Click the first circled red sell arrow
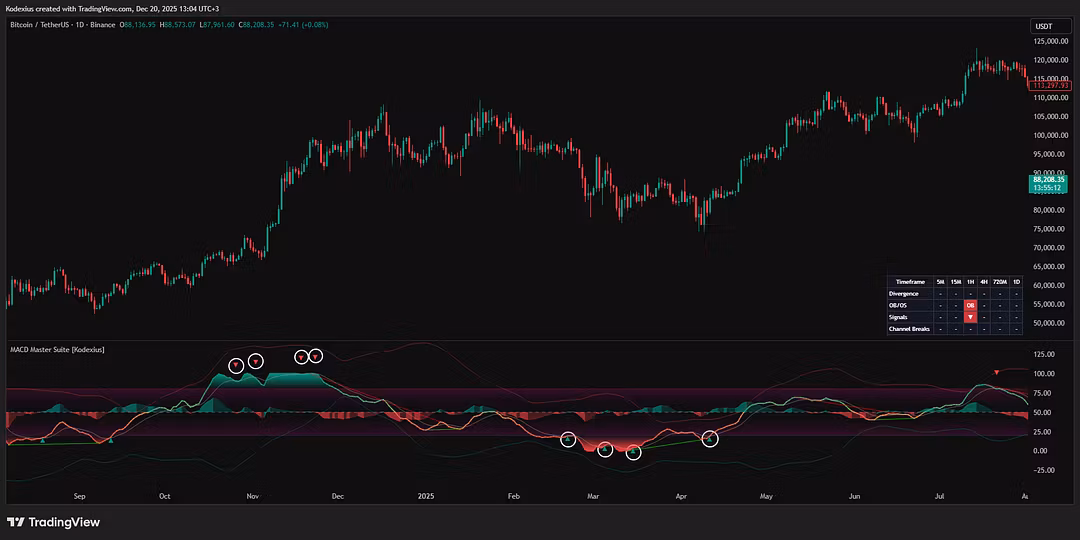 (235, 366)
